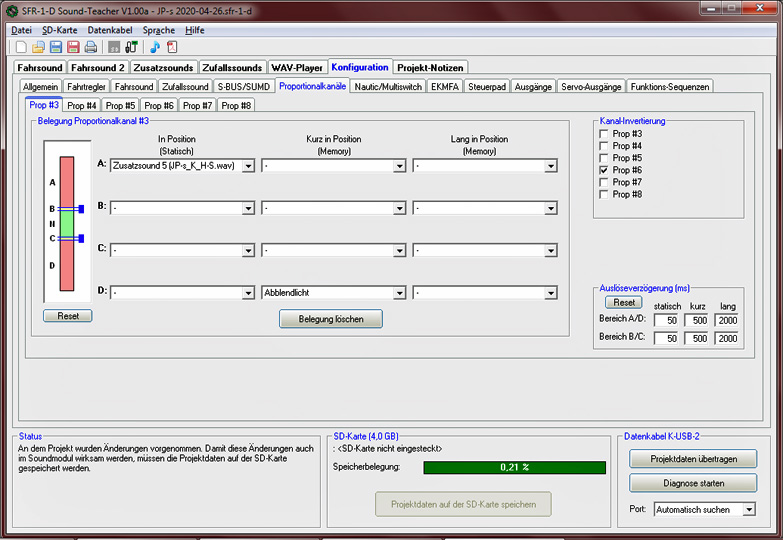Switch to the Prop #8 channel tab
This screenshot has height=540, width=783.
[x=236, y=106]
